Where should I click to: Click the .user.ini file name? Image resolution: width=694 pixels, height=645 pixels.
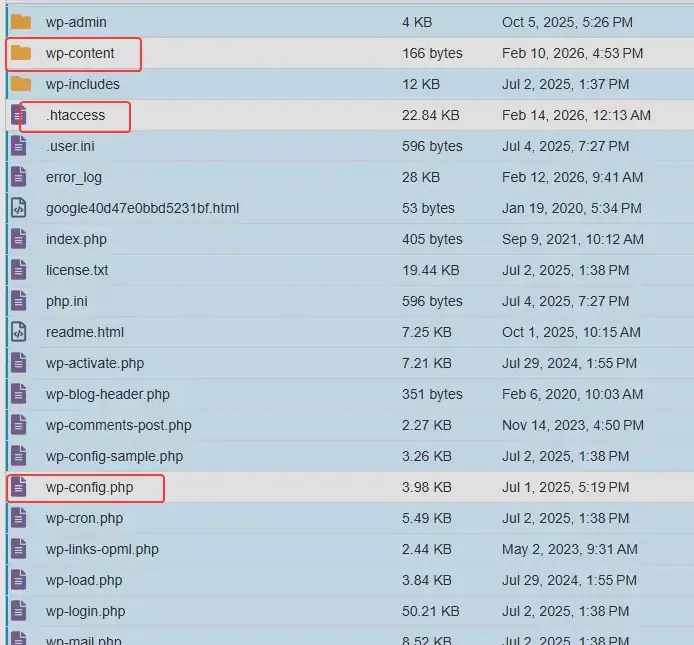70,146
